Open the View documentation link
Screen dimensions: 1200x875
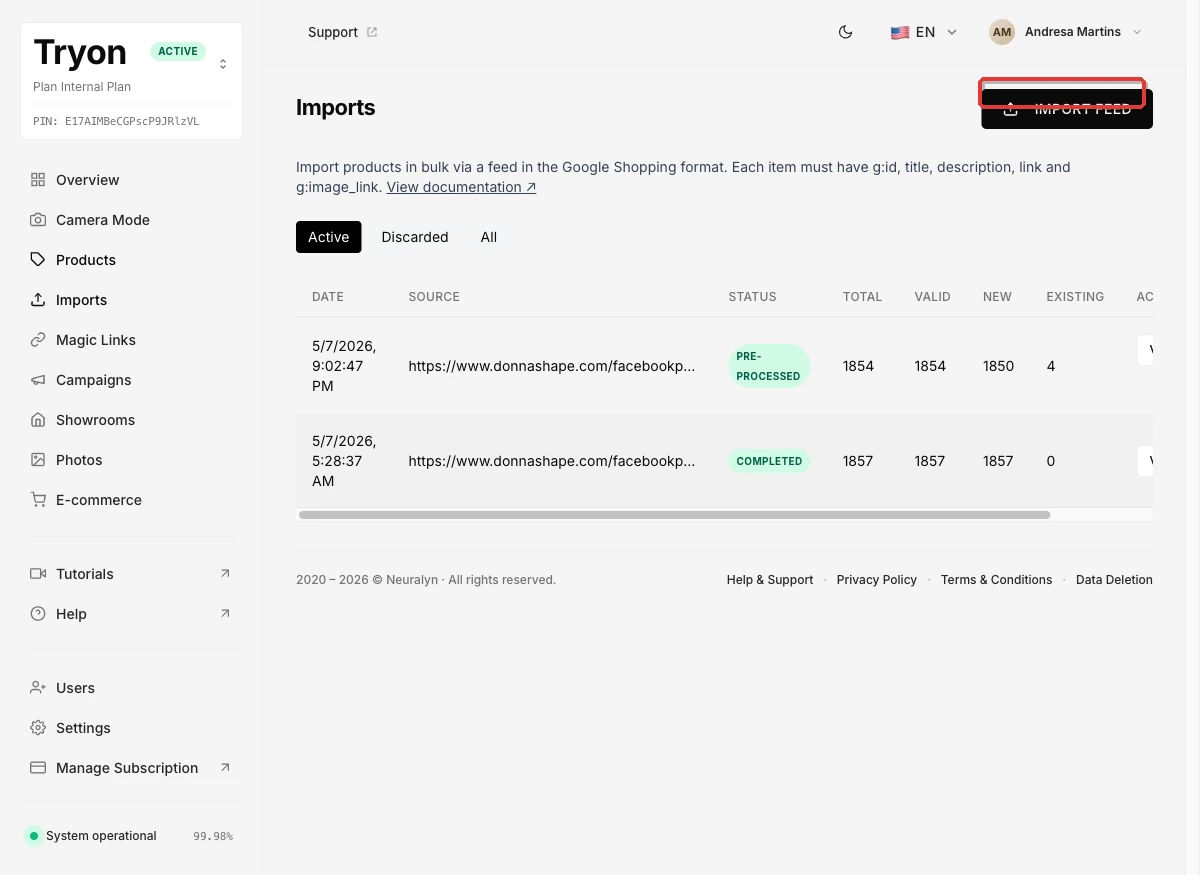(x=461, y=187)
